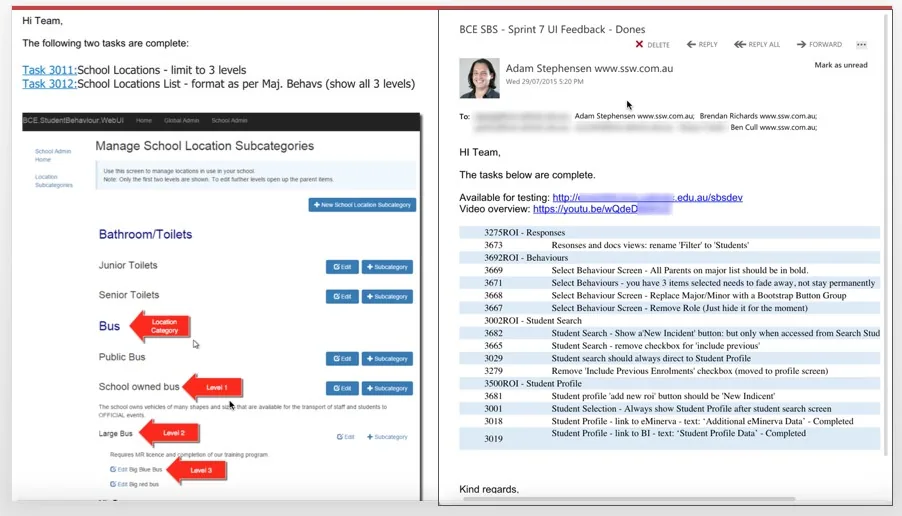This screenshot has width=902, height=516.
Task: Open School Admin in navbar
Action: click(x=229, y=121)
